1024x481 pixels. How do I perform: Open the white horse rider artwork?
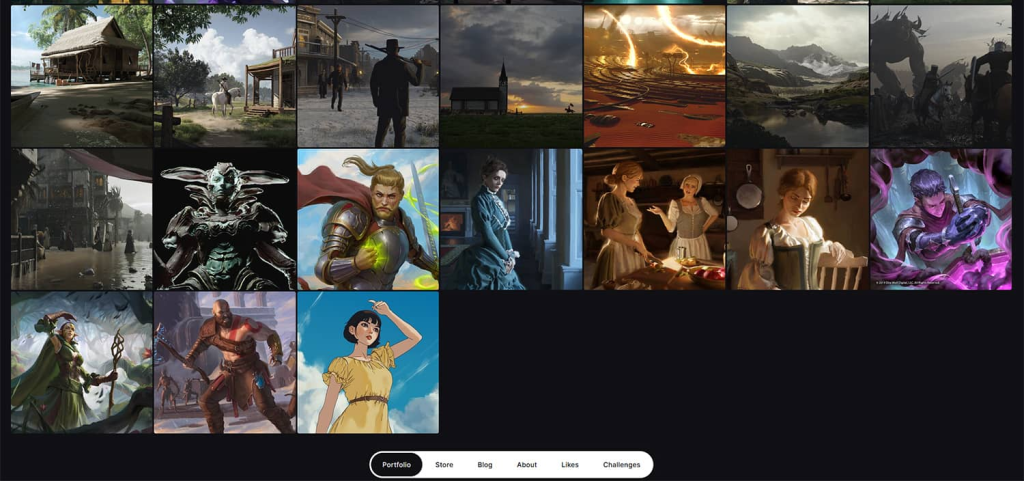point(225,76)
